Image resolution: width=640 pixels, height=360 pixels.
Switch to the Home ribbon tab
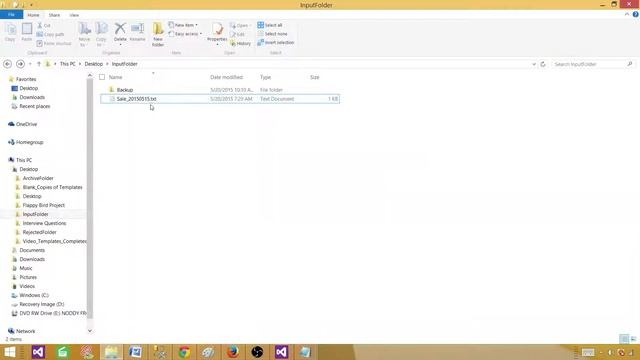(33, 15)
